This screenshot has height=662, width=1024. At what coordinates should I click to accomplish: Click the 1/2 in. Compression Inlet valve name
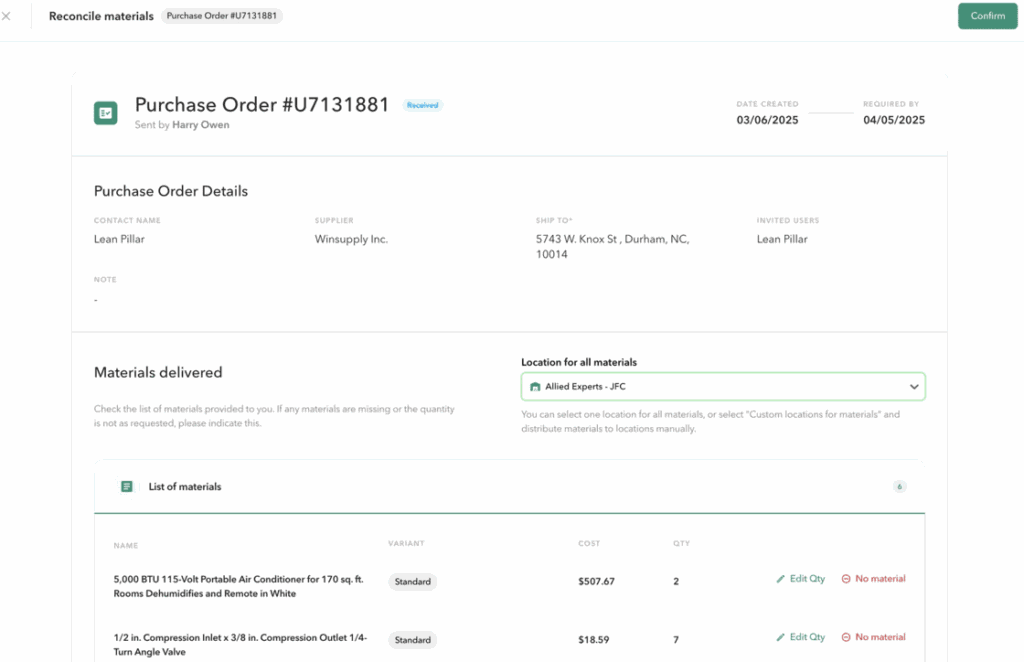click(240, 644)
